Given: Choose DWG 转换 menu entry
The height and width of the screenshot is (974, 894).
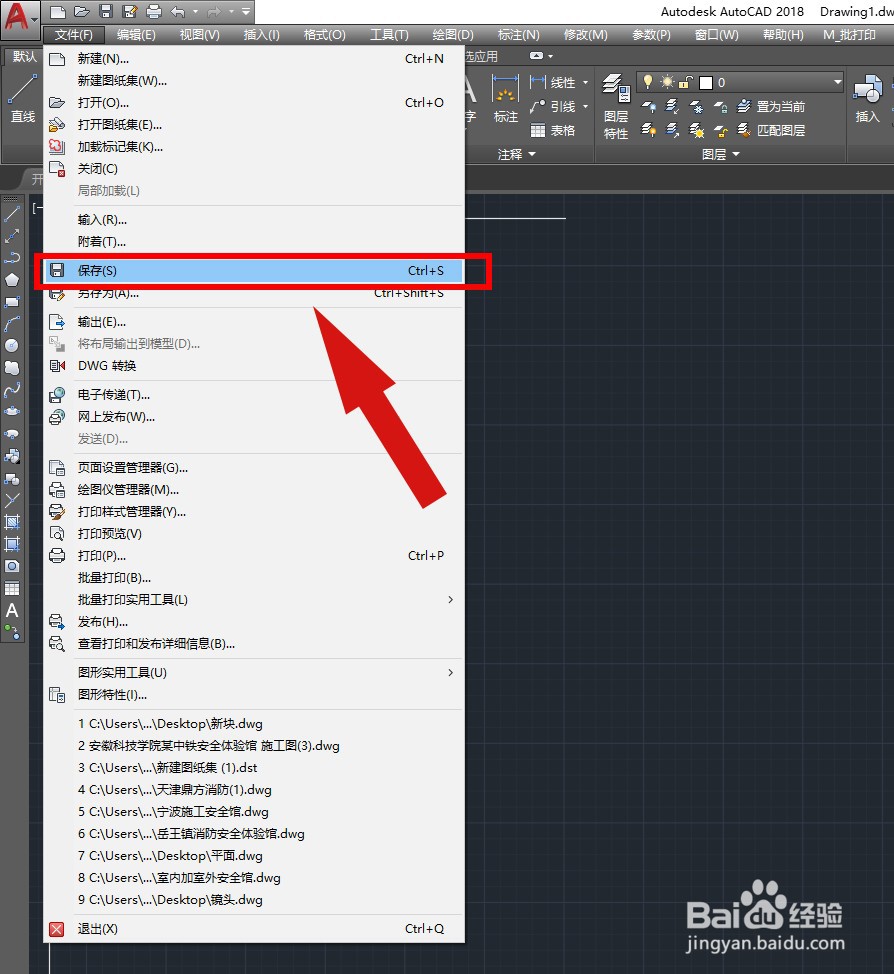Looking at the screenshot, I should (253, 366).
